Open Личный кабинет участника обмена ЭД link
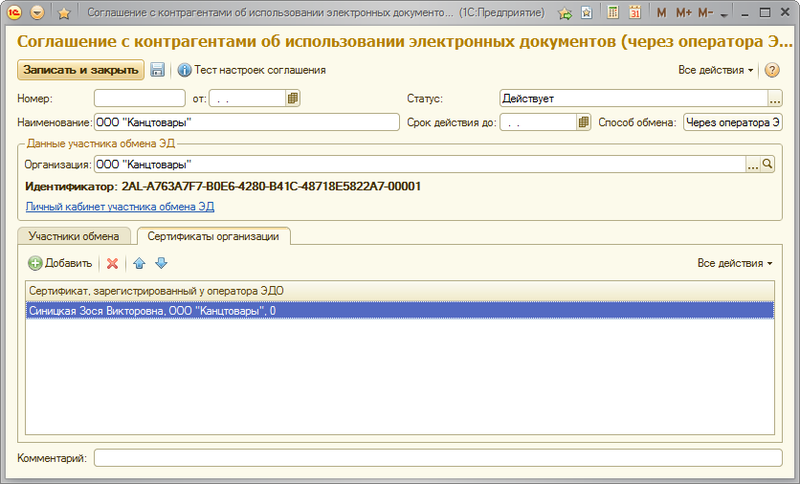The image size is (800, 484). [120, 207]
